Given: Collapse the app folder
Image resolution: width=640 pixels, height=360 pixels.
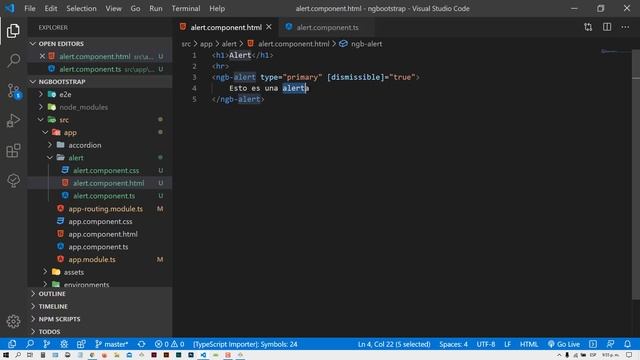Looking at the screenshot, I should click(x=100, y=132).
